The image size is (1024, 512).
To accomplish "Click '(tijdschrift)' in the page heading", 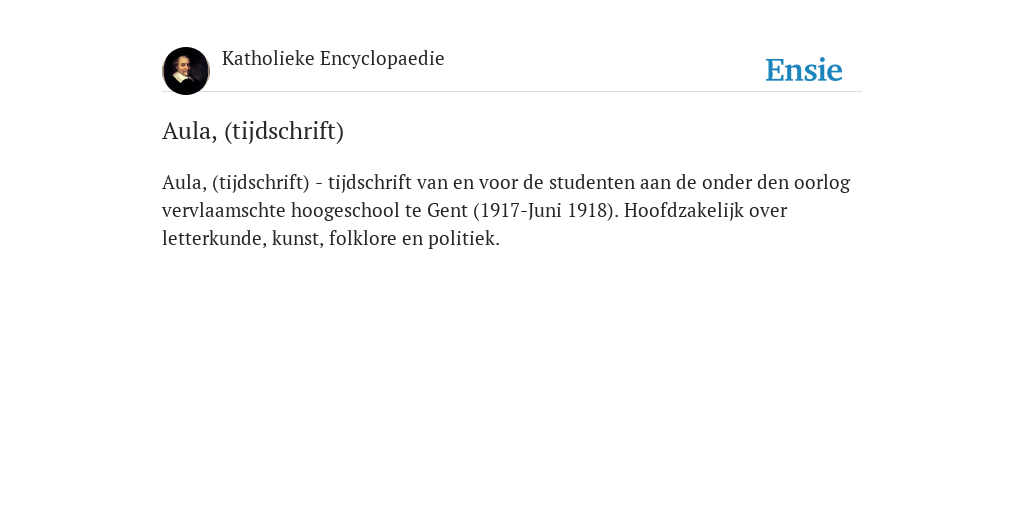I will [284, 131].
